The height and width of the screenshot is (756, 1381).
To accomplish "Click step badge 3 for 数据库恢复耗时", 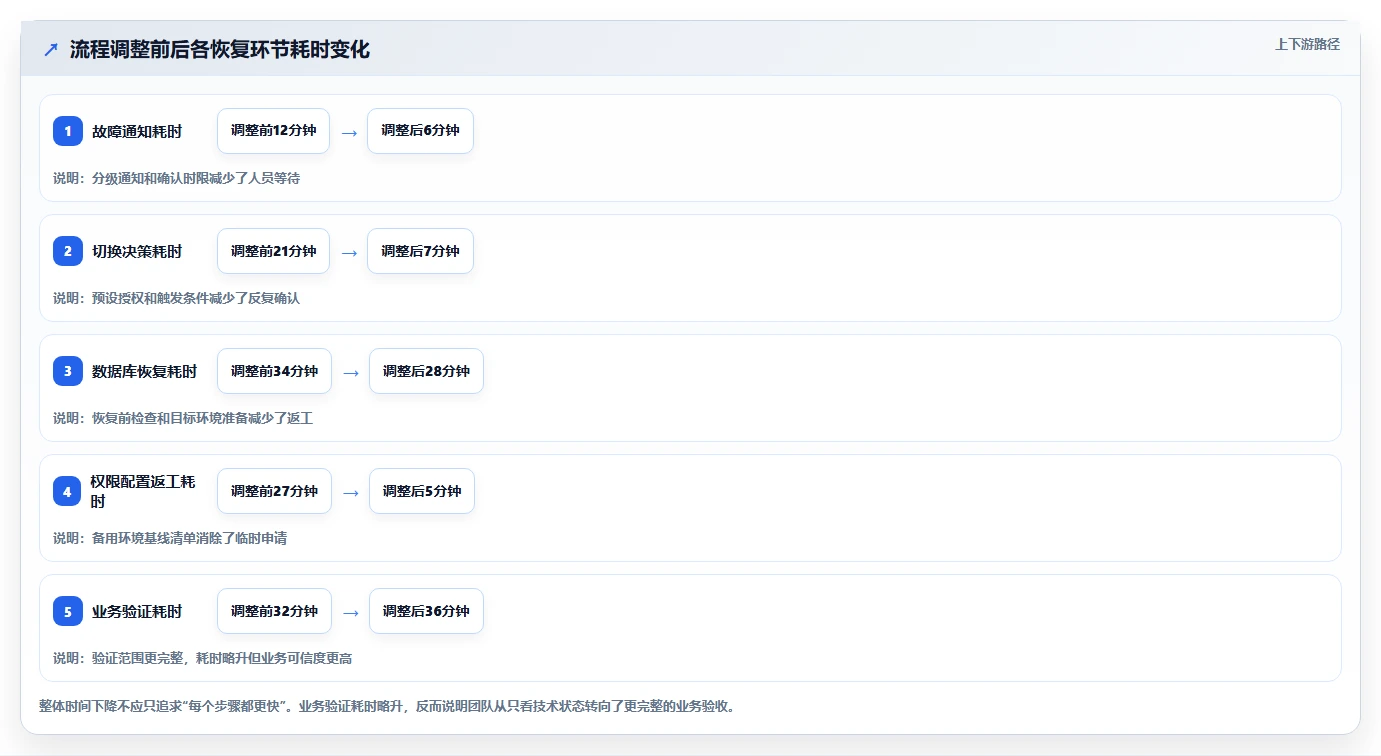I will 68,371.
